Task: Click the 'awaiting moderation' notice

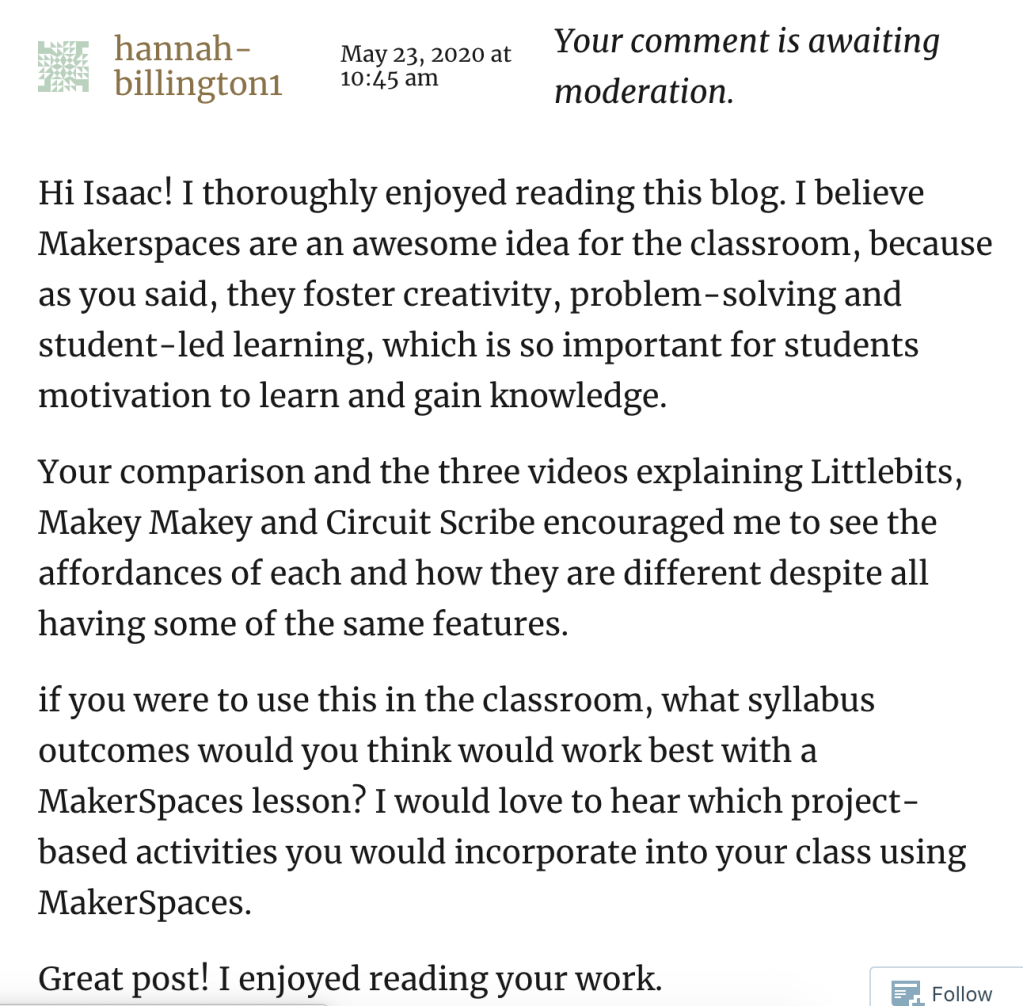Action: coord(746,66)
